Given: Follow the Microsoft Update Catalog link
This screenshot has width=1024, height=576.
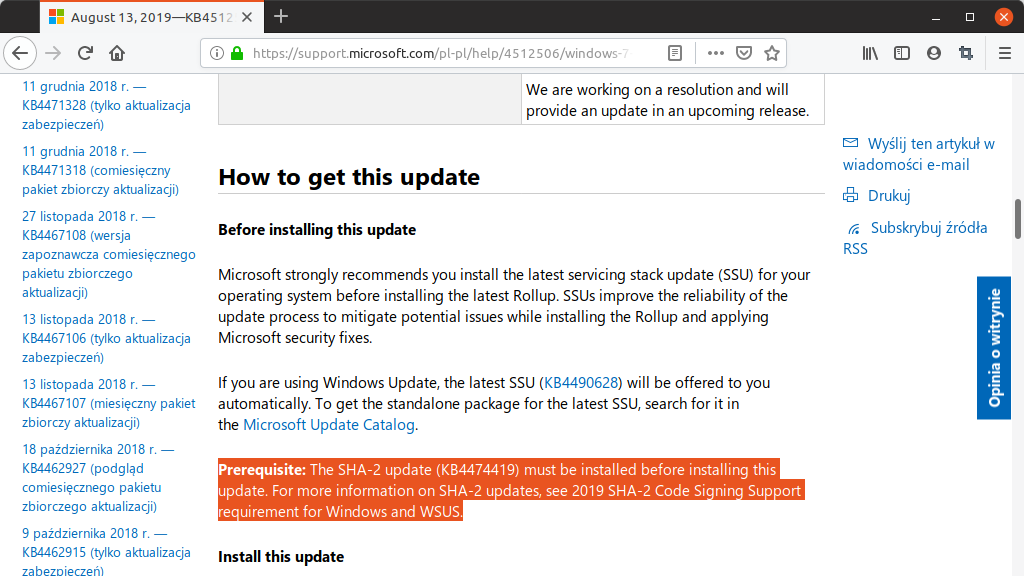Looking at the screenshot, I should 328,424.
